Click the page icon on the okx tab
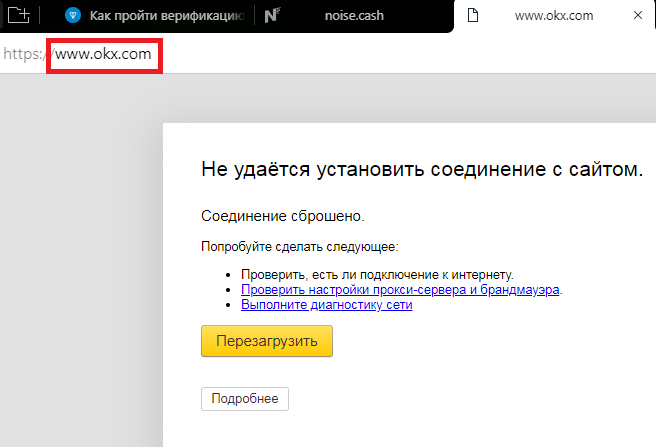This screenshot has width=656, height=447. coord(473,15)
